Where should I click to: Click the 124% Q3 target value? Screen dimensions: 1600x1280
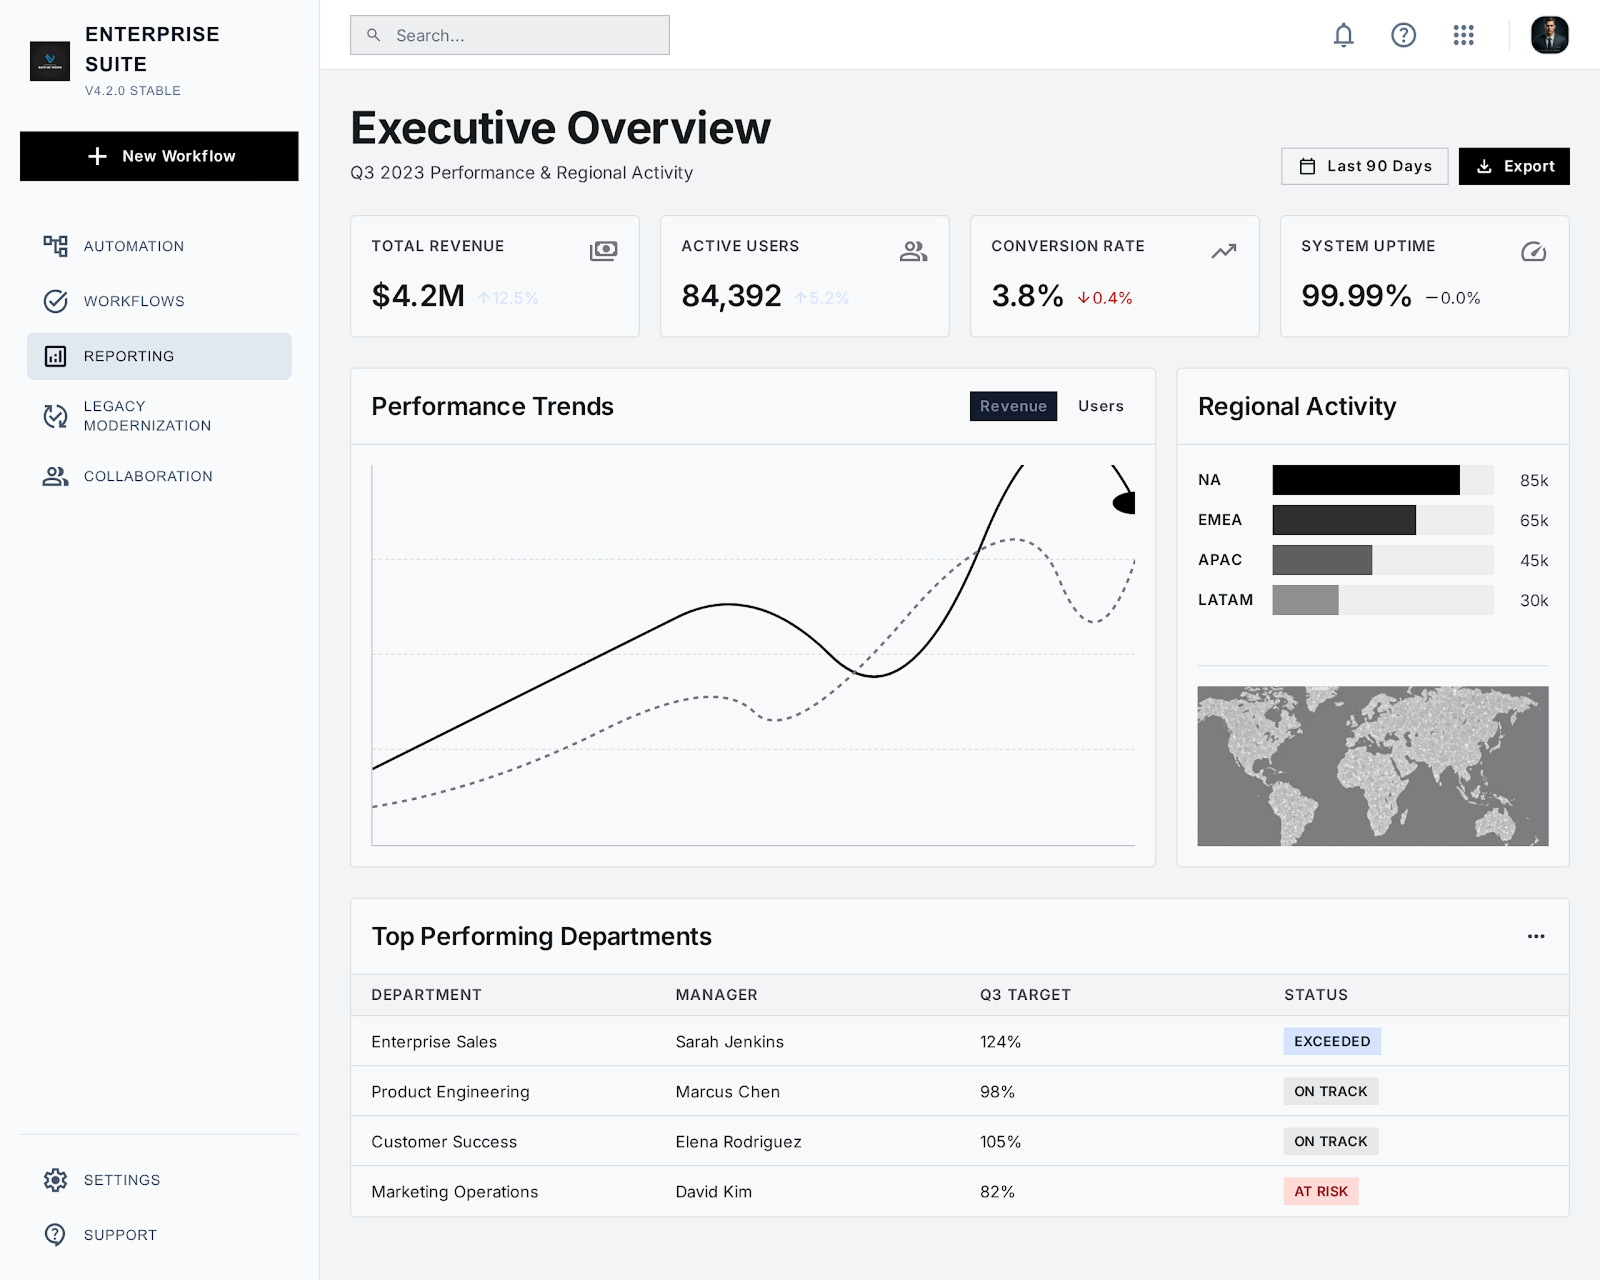point(1000,1042)
